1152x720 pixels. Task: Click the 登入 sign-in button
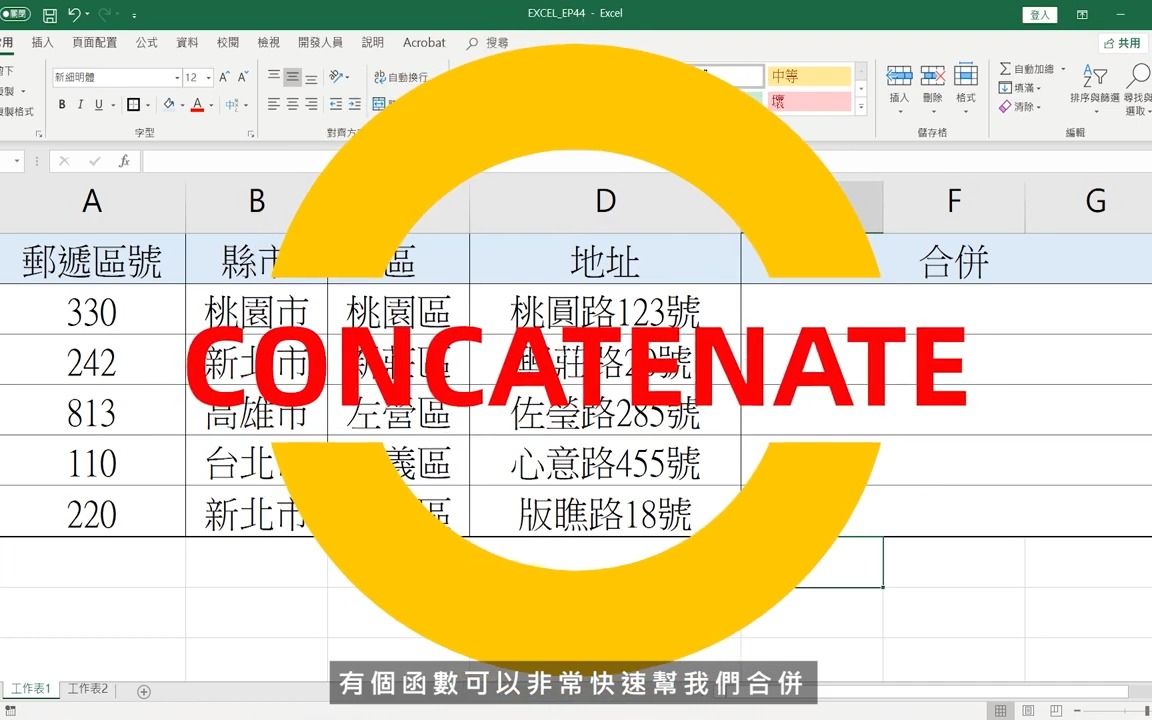pos(1038,14)
